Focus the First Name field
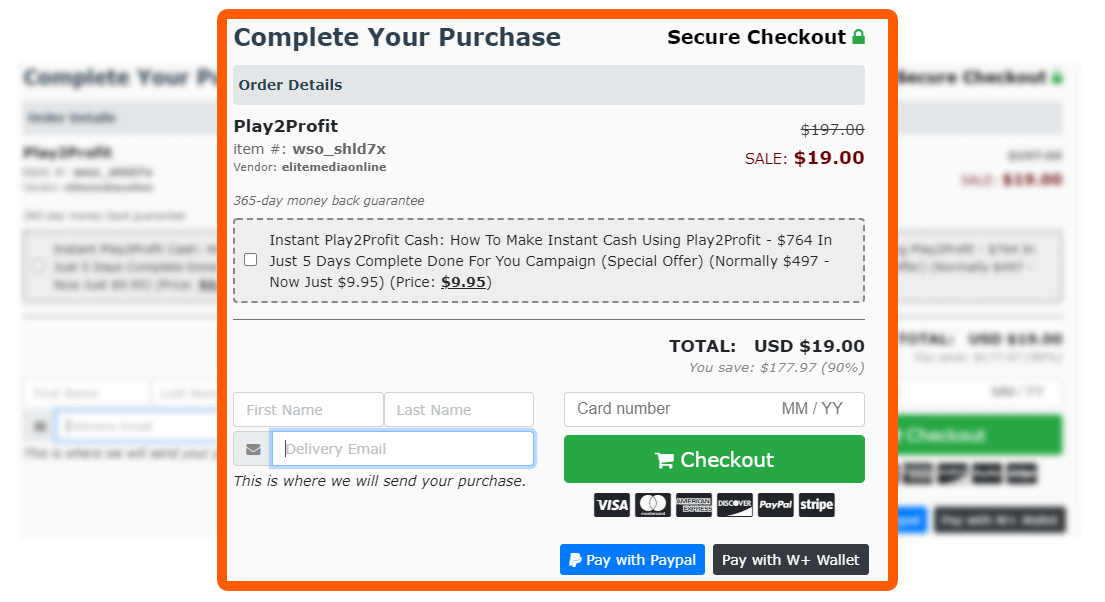 tap(309, 410)
